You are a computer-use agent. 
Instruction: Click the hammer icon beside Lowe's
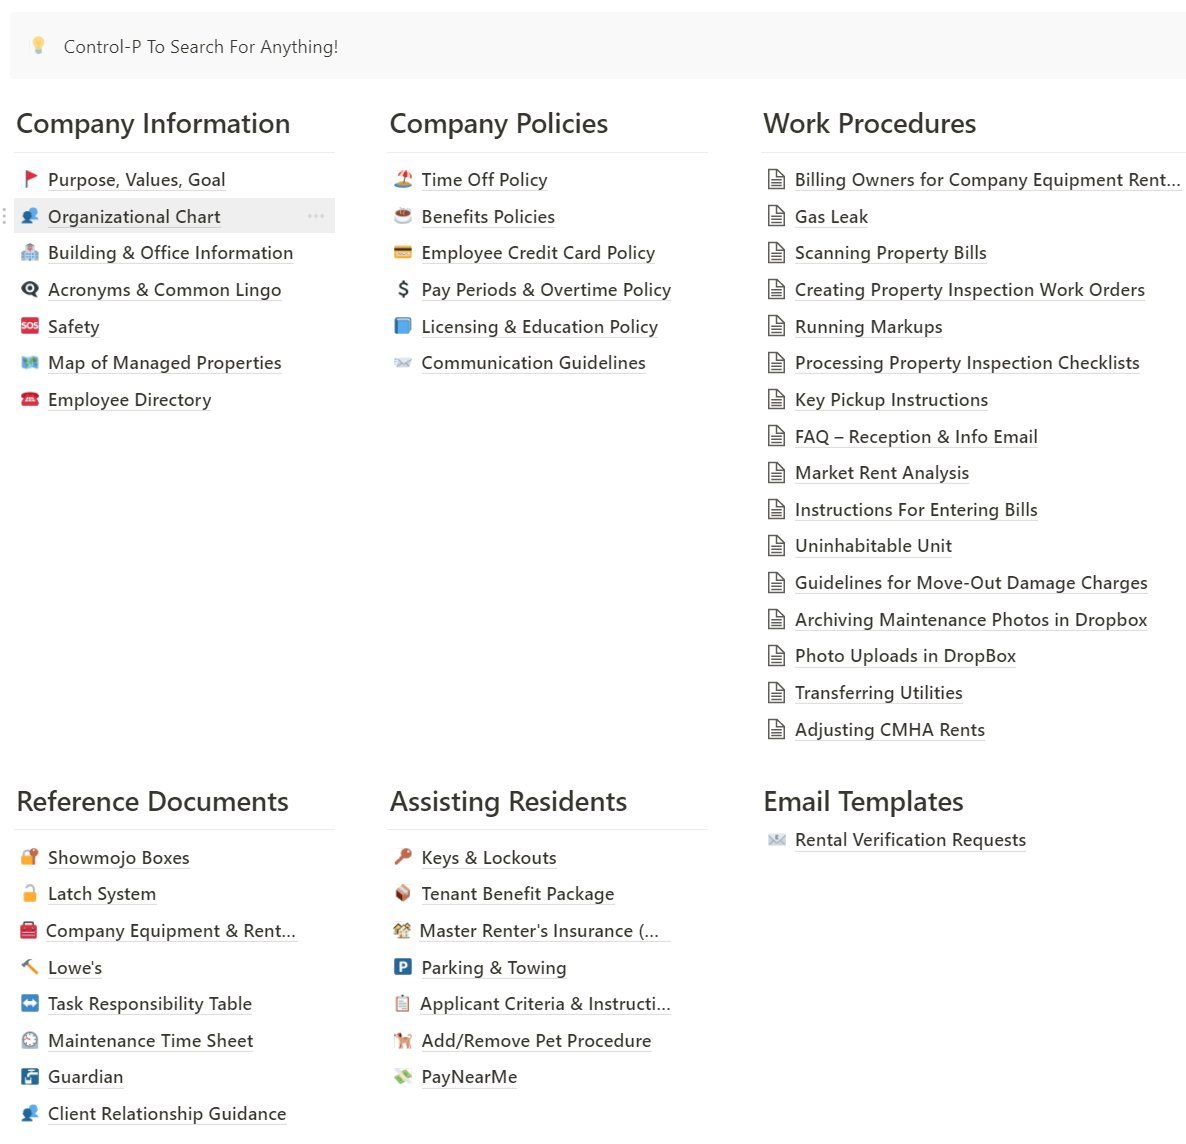click(30, 967)
